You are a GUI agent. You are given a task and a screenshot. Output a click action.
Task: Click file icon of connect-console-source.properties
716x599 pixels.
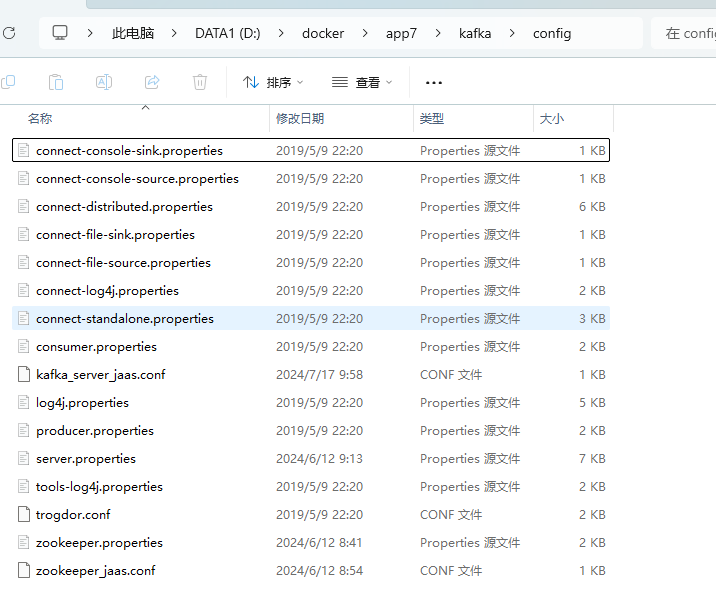click(24, 179)
